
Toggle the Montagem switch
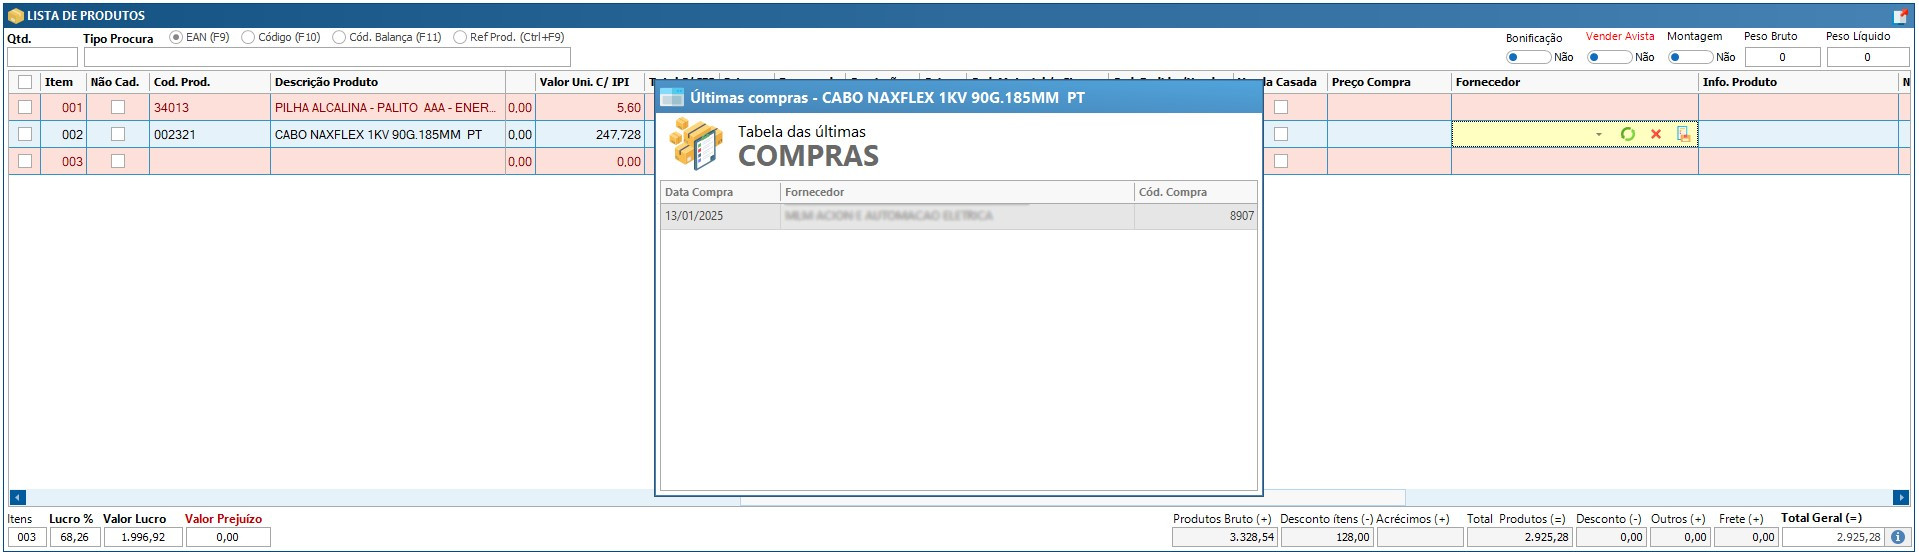click(x=1690, y=57)
